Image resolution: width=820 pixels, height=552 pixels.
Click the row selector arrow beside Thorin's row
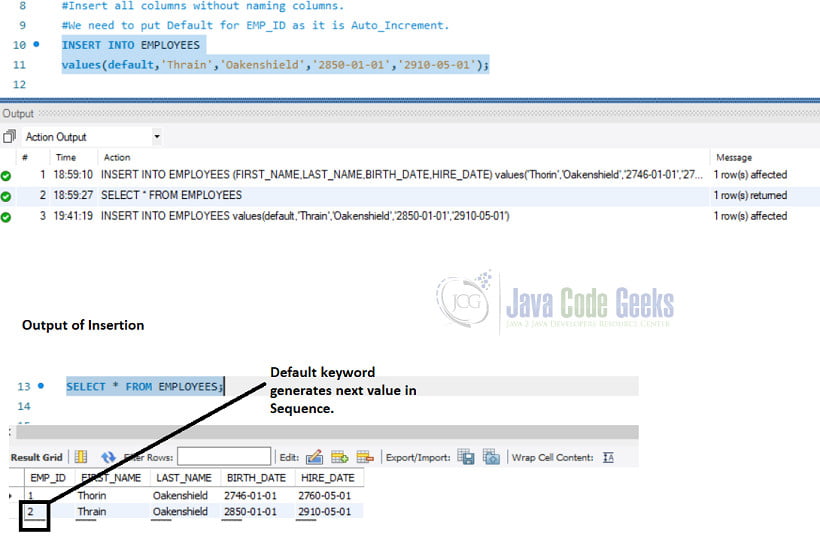click(x=10, y=495)
